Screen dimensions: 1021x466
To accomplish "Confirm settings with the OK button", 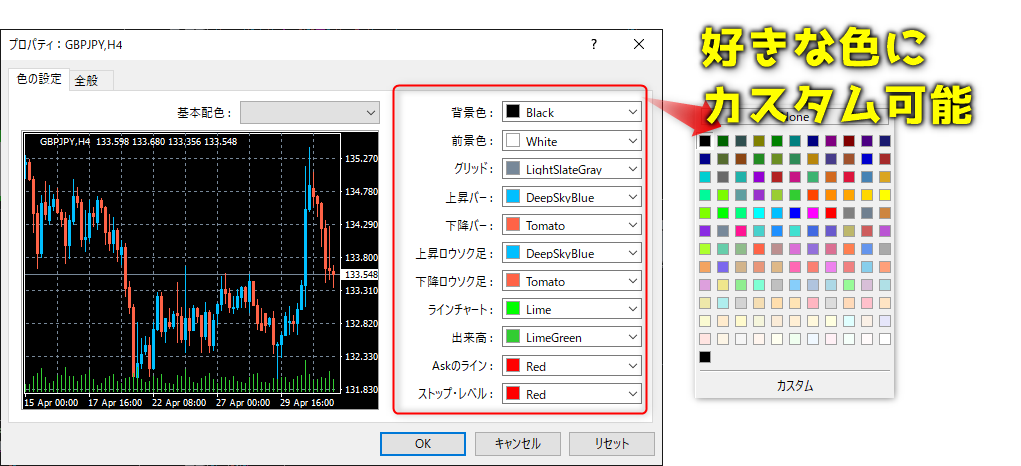I will click(x=423, y=444).
